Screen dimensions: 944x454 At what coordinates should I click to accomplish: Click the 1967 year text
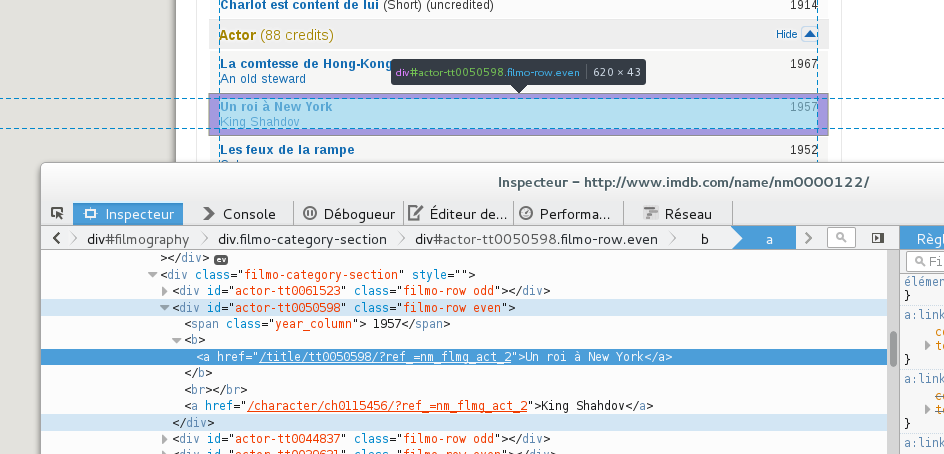coord(804,64)
